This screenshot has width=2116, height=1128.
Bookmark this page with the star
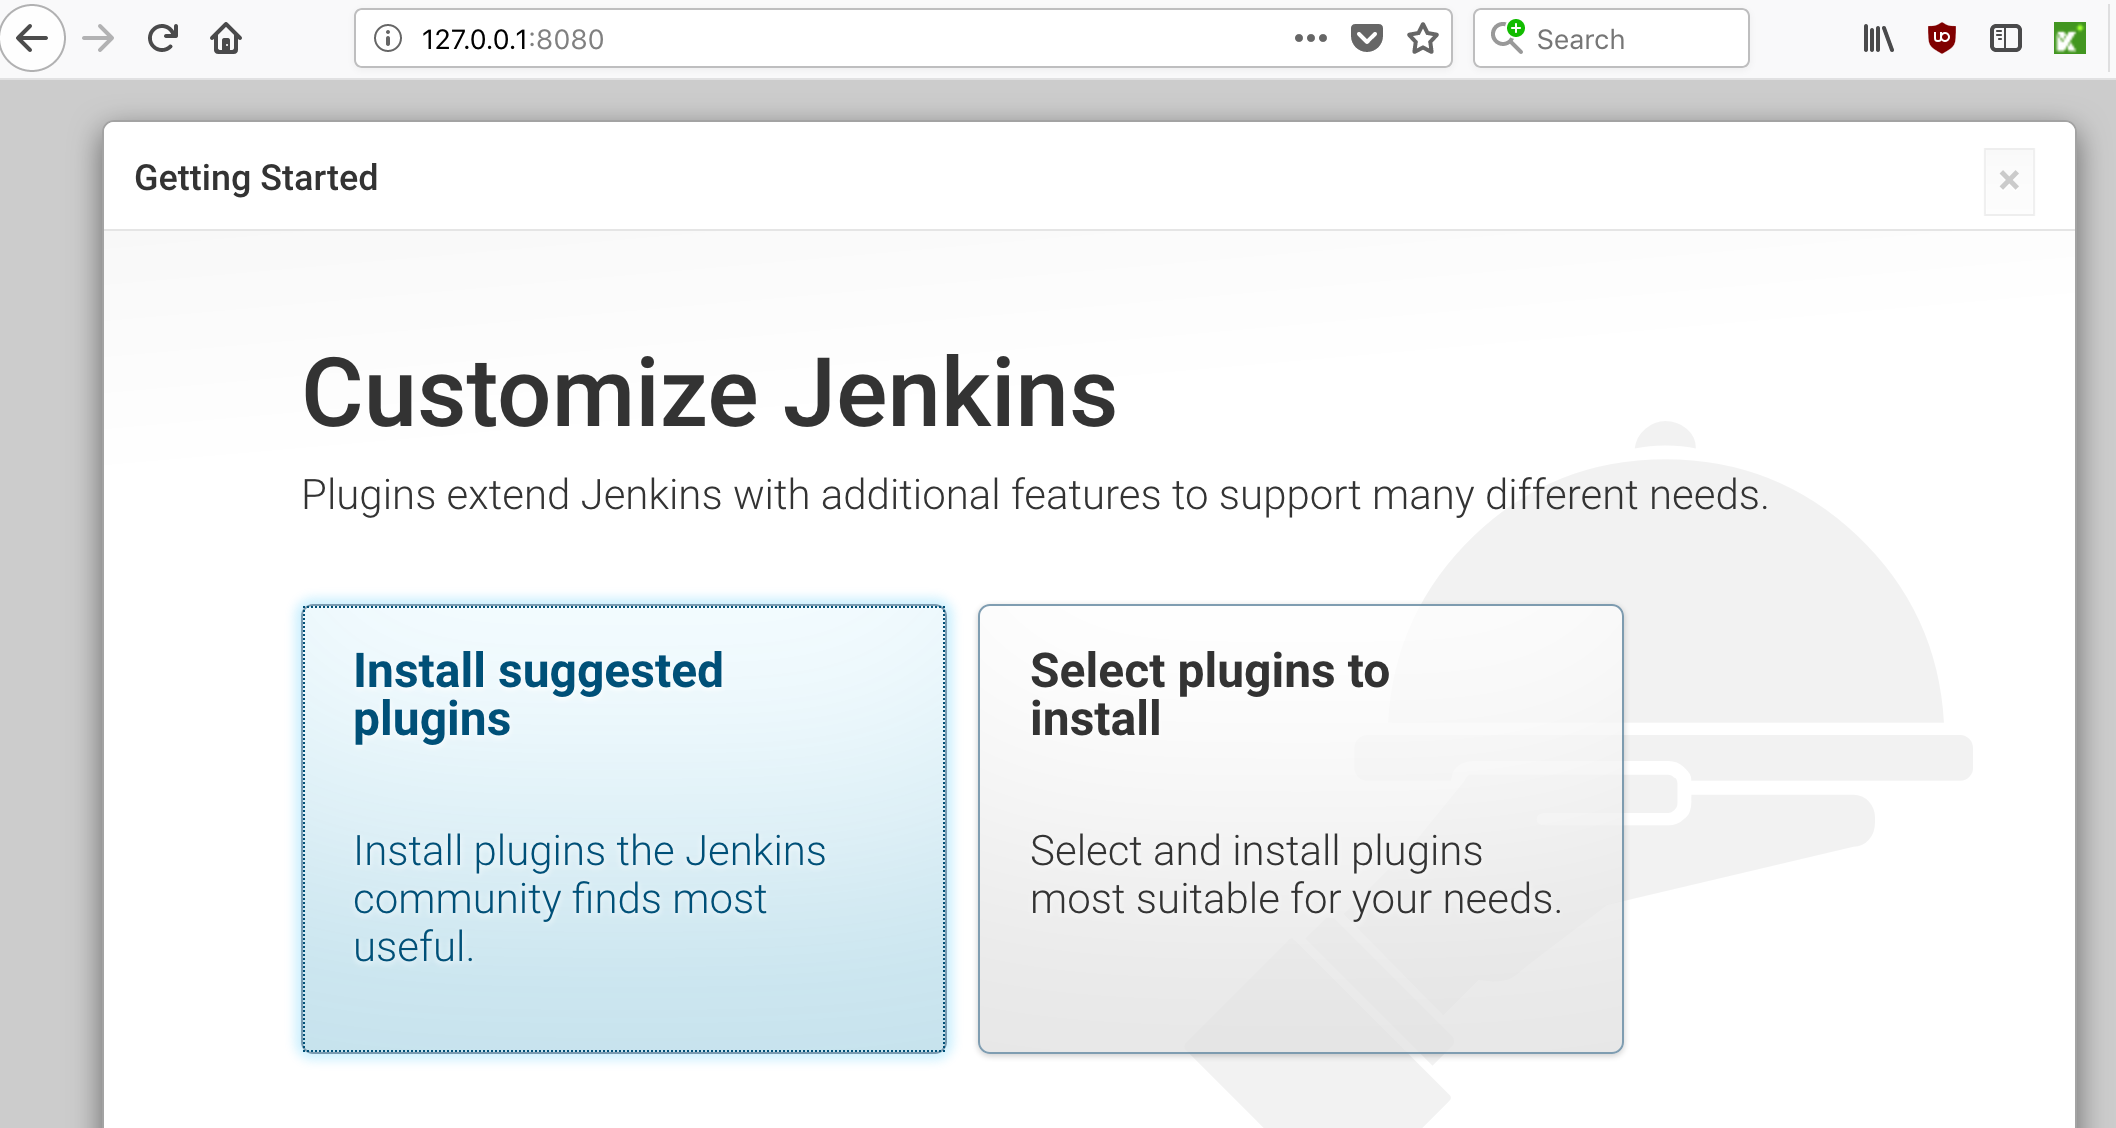tap(1422, 39)
